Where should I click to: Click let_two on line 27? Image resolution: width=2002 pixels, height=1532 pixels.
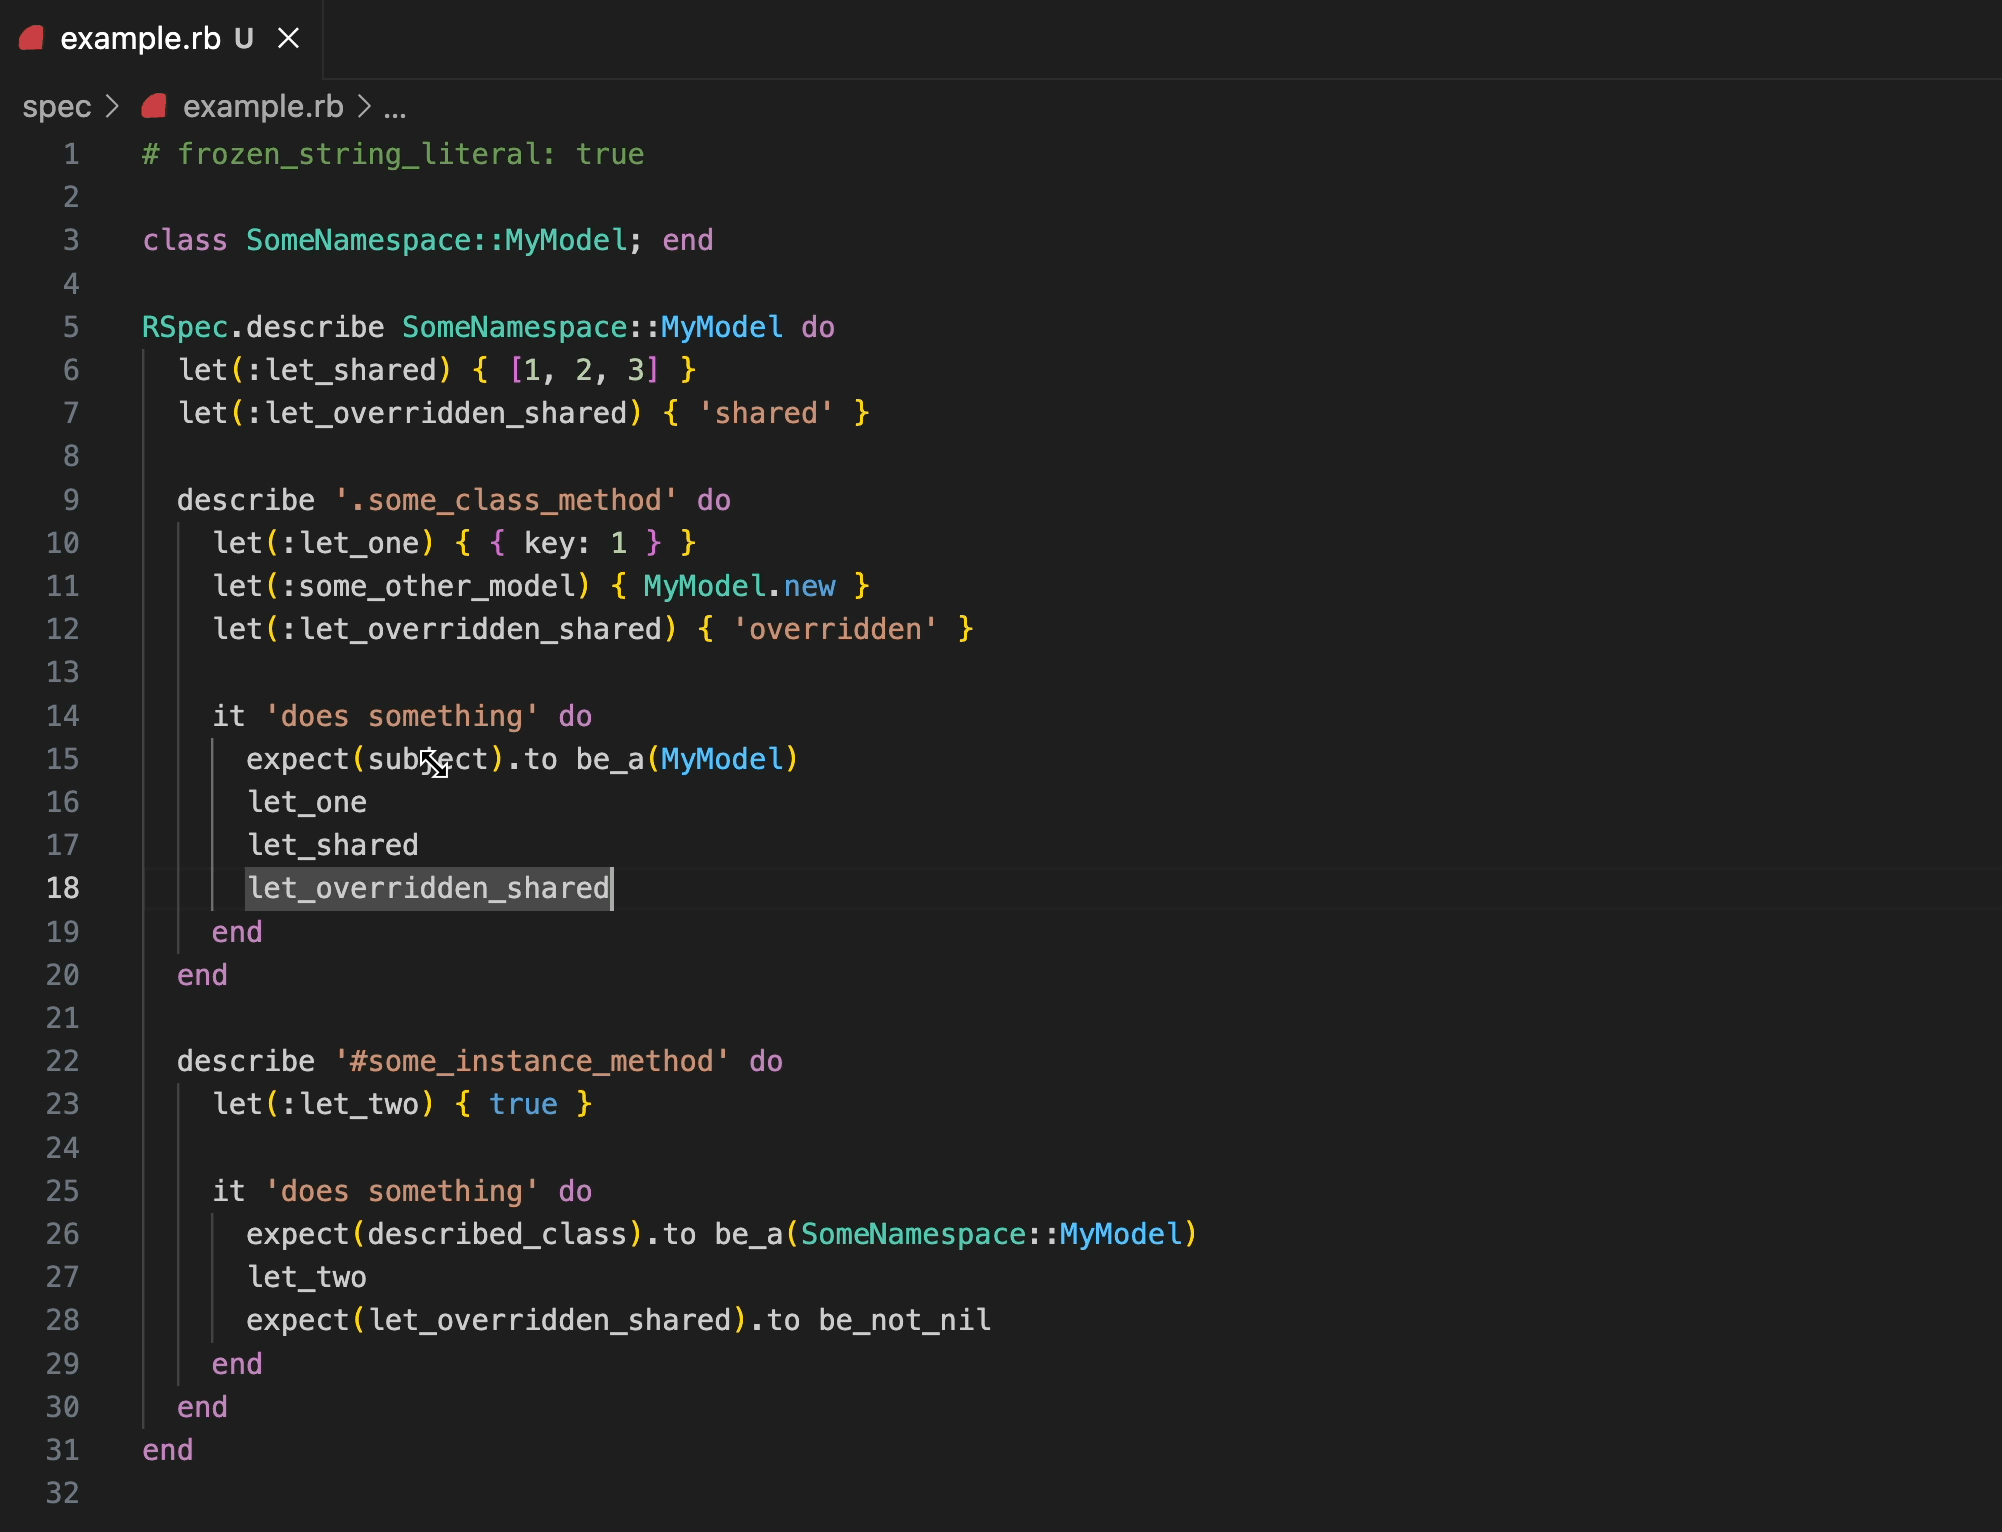coord(307,1277)
